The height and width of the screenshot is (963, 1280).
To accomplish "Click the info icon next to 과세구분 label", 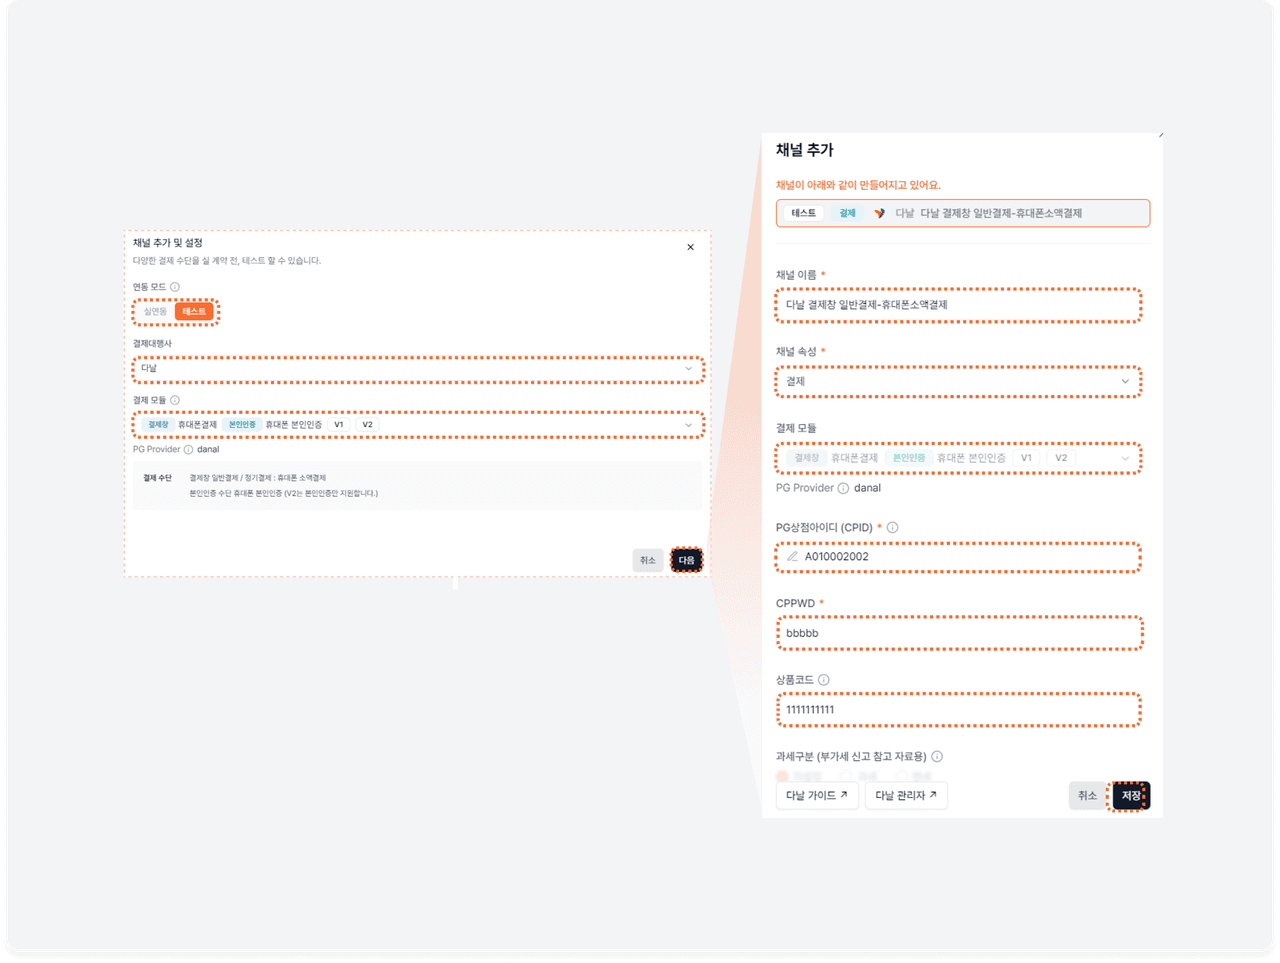I will pos(937,757).
